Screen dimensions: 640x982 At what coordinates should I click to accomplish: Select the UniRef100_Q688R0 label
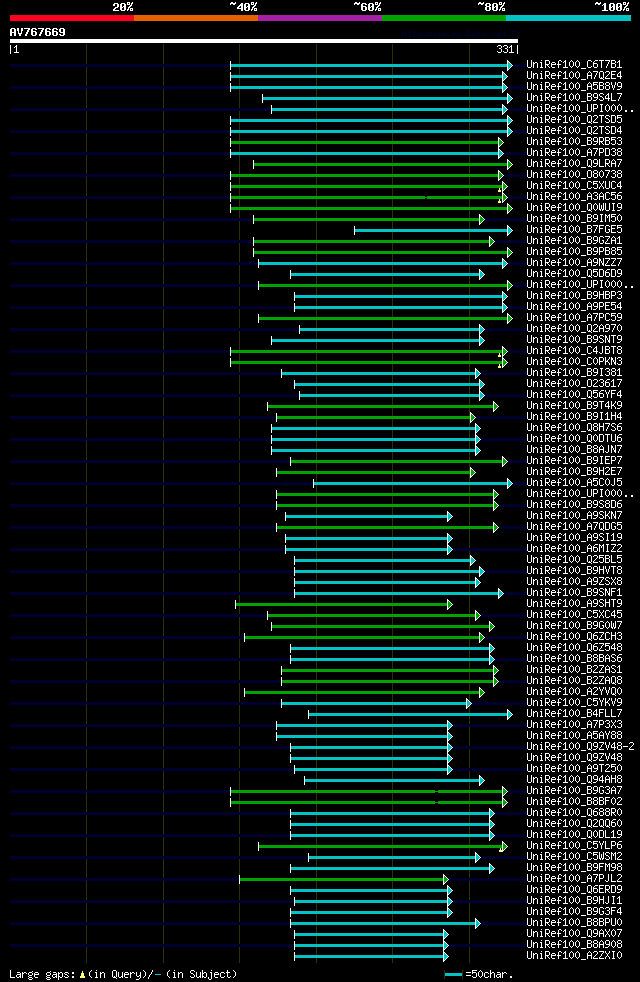pos(574,813)
